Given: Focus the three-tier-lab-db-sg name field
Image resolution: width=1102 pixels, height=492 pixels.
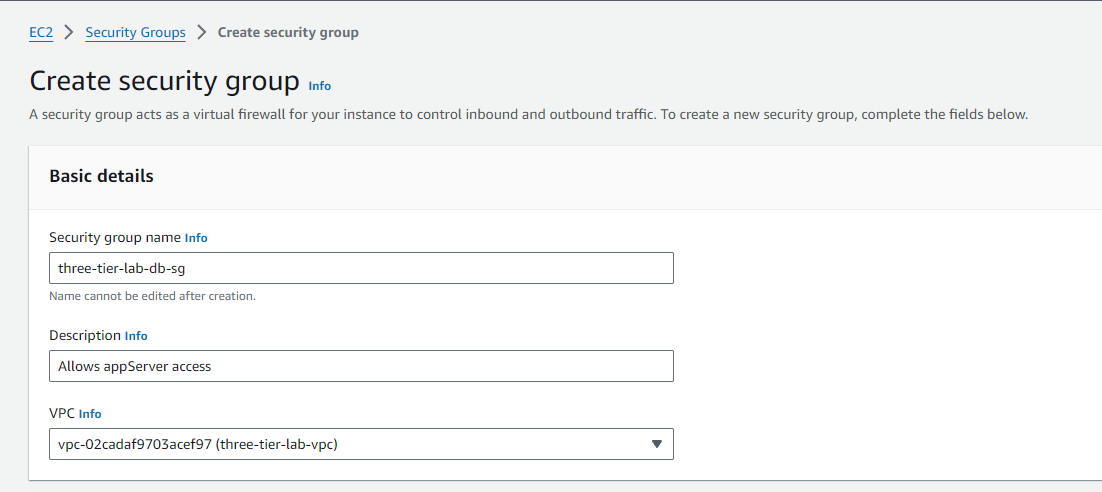Looking at the screenshot, I should (361, 268).
